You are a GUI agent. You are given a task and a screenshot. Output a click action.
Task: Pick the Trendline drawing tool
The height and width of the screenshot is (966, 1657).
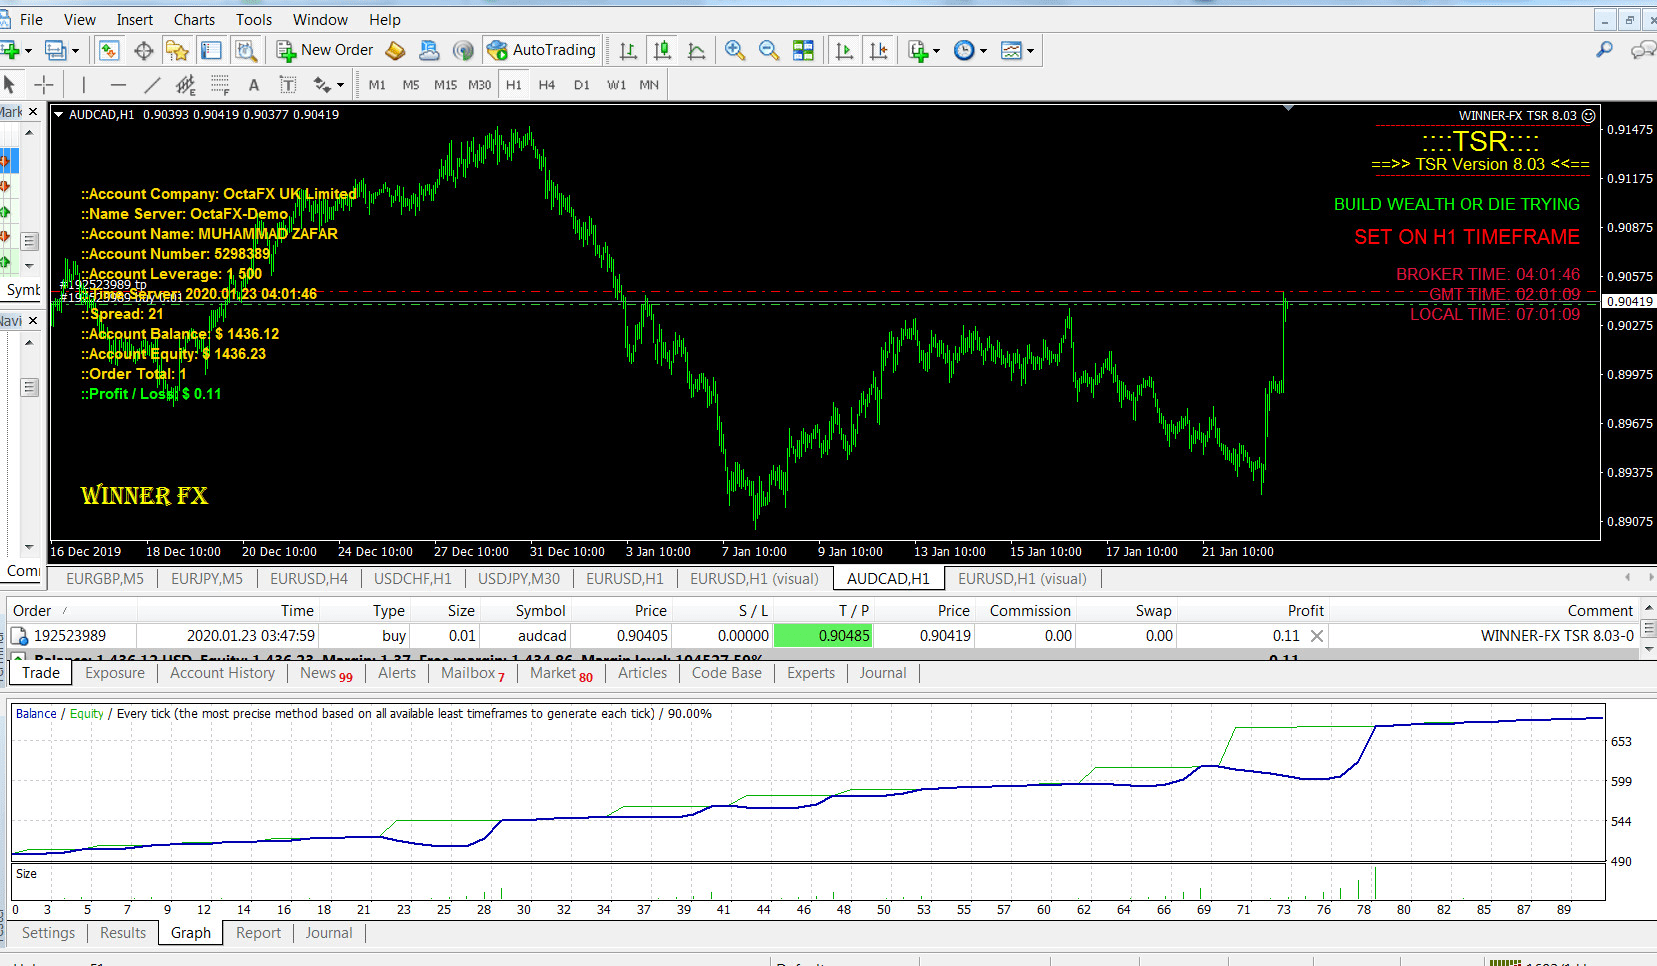(152, 85)
